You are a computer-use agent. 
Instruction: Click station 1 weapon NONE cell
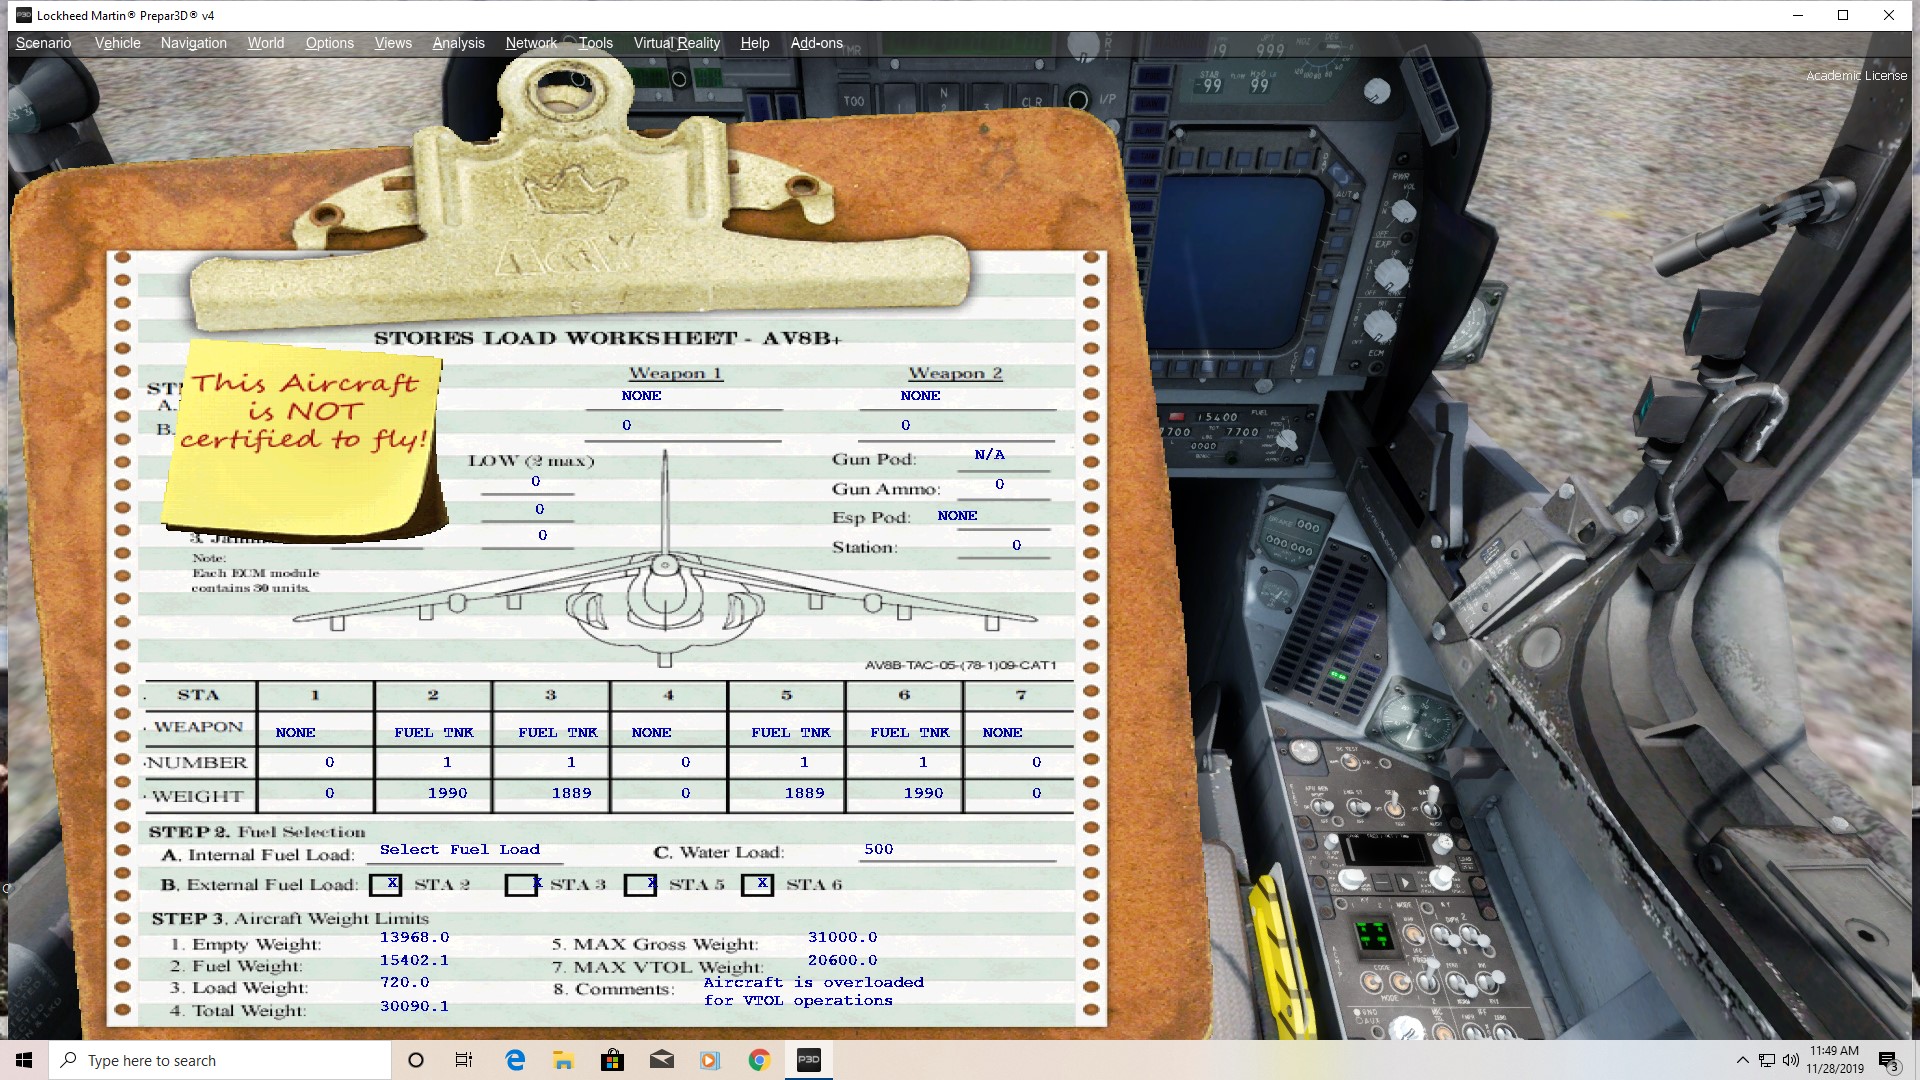pyautogui.click(x=295, y=733)
